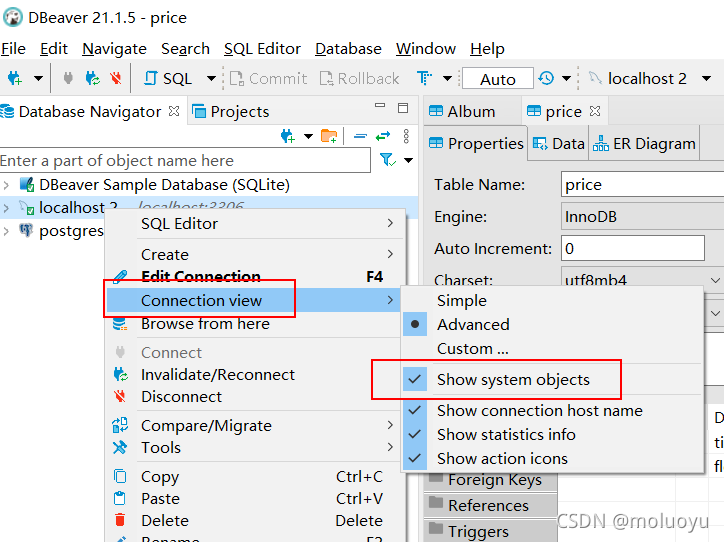Click the Connect plug icon in toolbar

click(x=68, y=78)
